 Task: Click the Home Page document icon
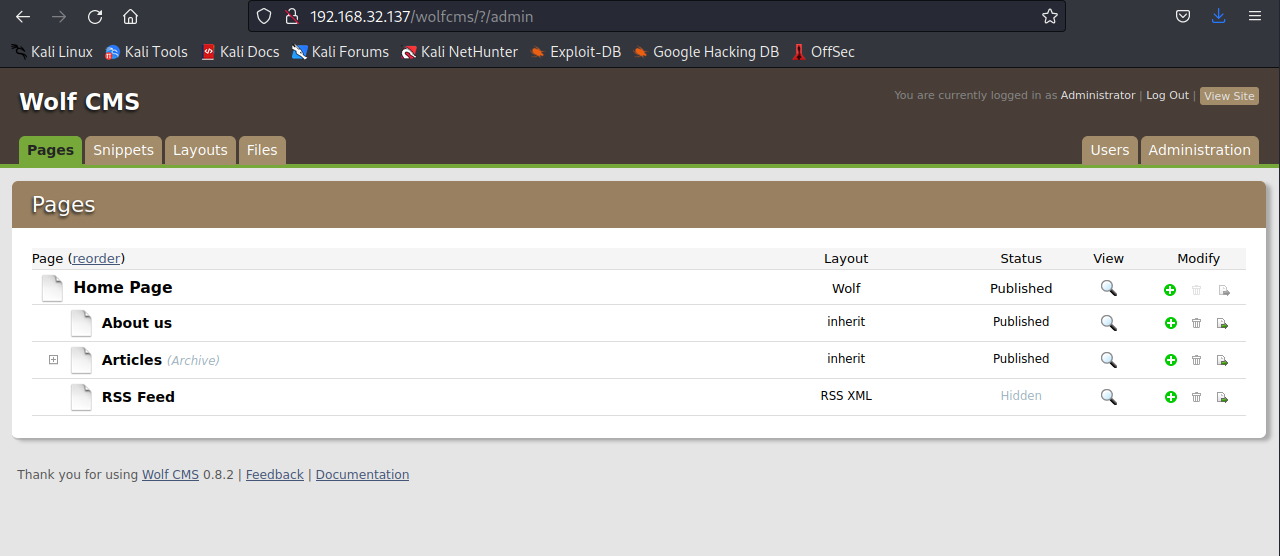click(52, 288)
